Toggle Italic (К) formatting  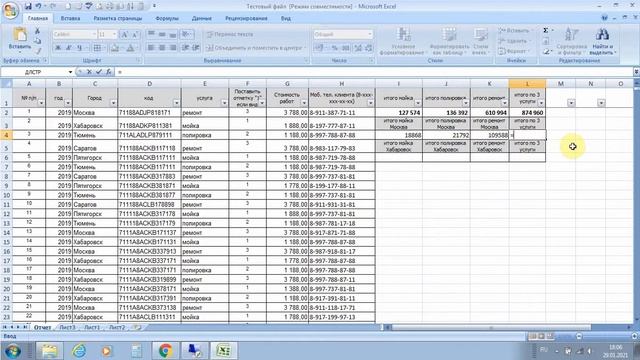click(69, 48)
